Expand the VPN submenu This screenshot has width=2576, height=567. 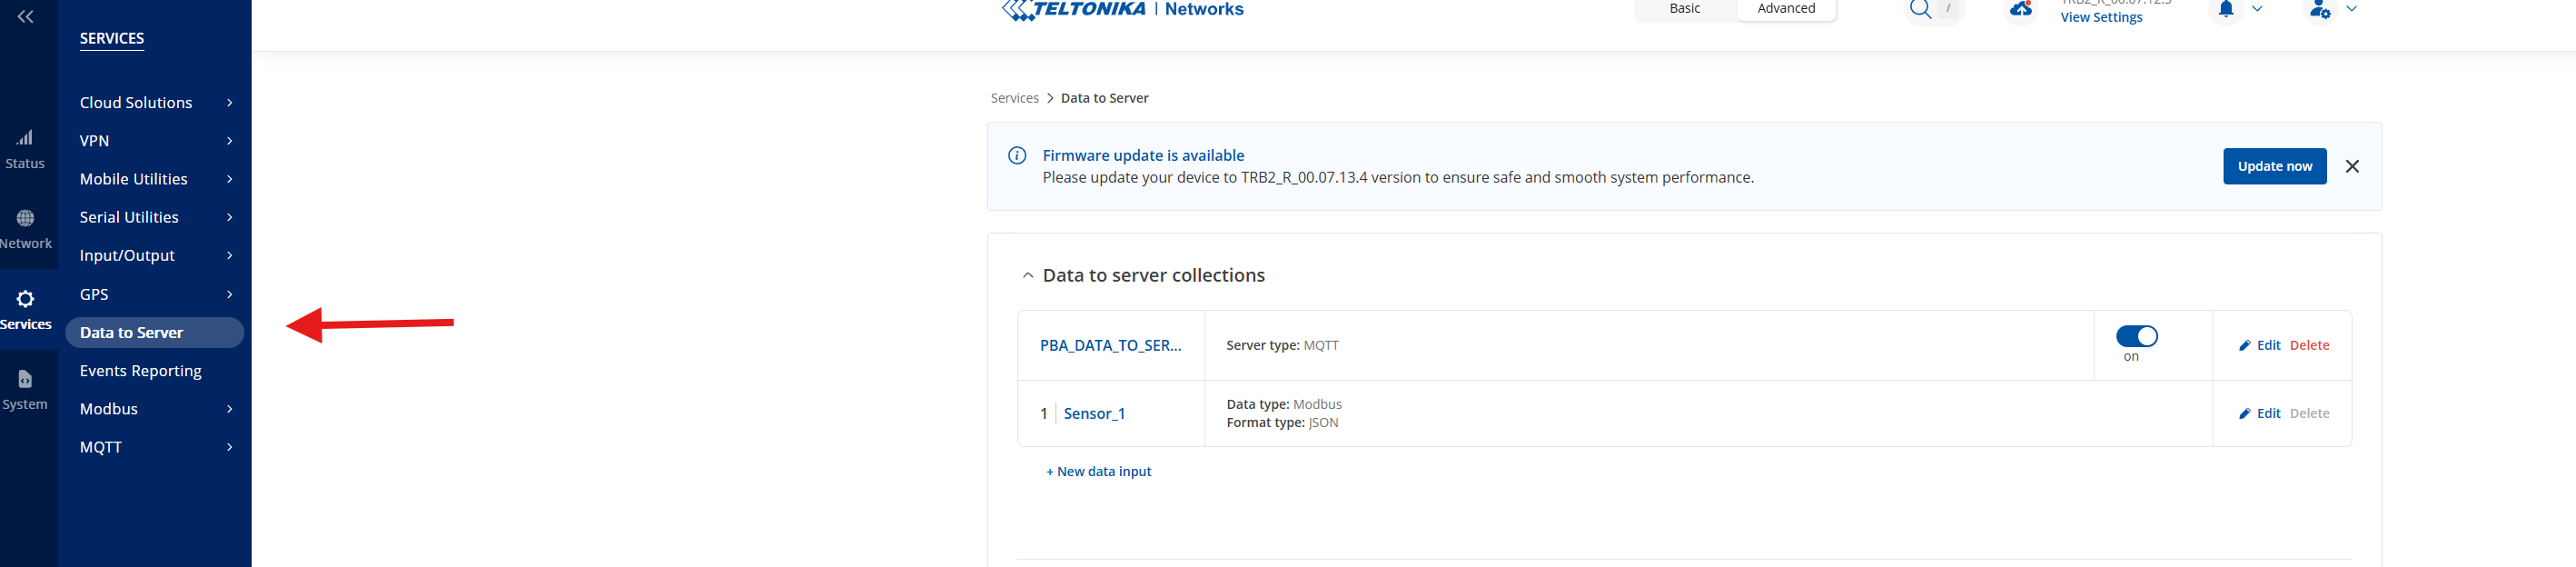(x=230, y=141)
